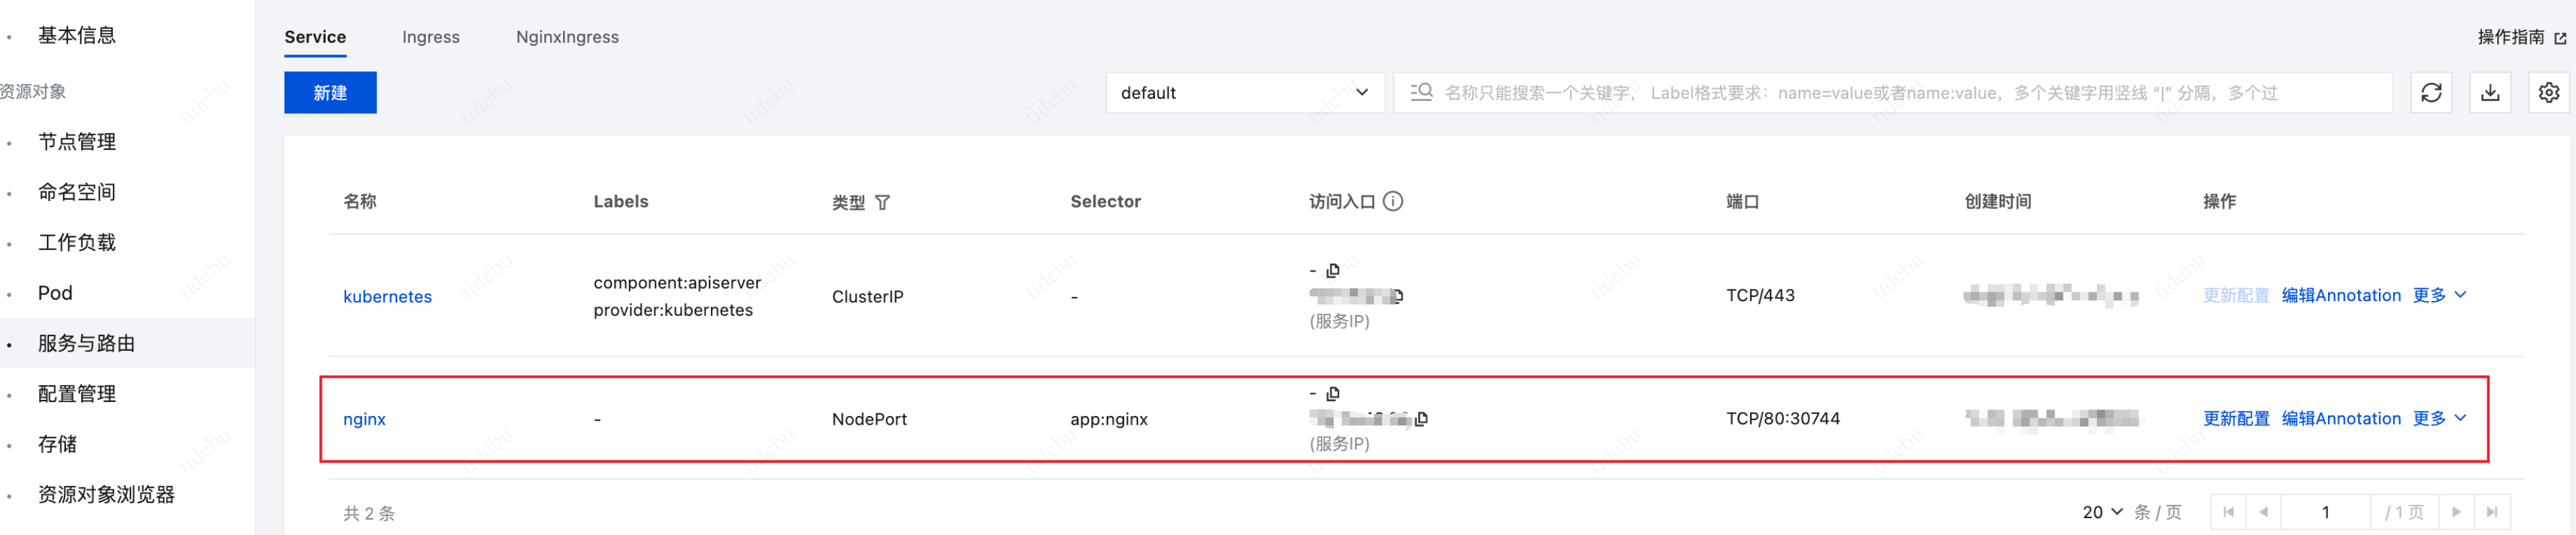
Task: Switch to the NginxIngress tab
Action: 567,37
